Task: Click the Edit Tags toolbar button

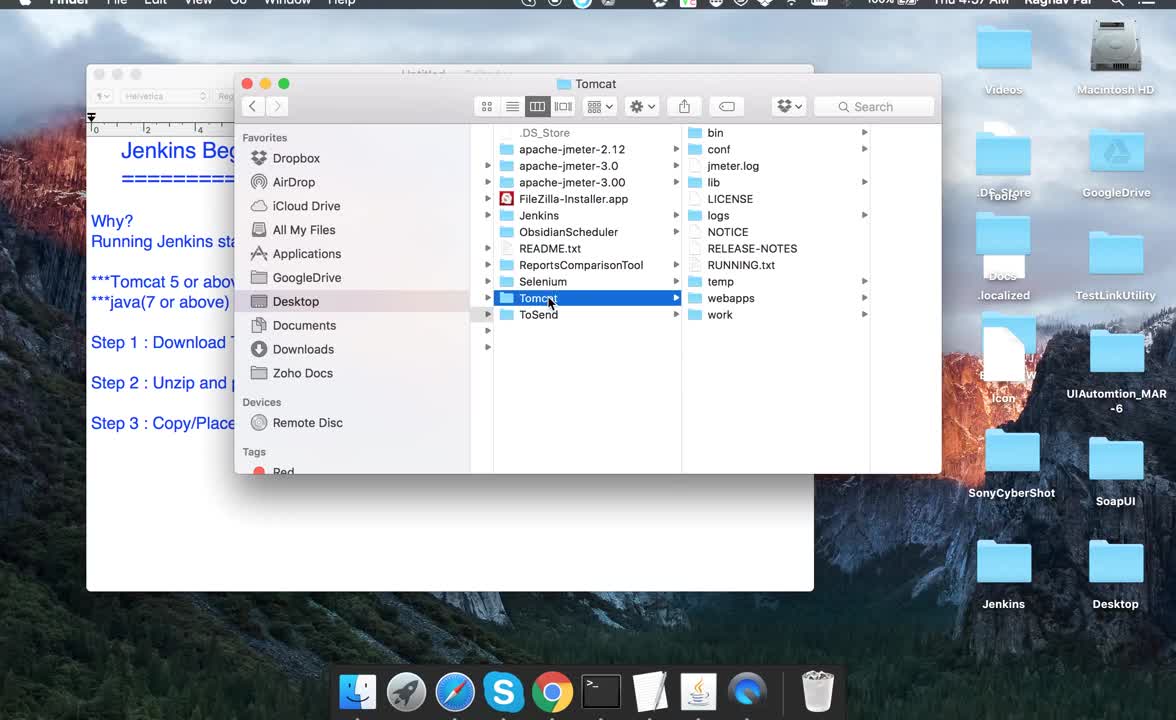Action: pyautogui.click(x=727, y=106)
